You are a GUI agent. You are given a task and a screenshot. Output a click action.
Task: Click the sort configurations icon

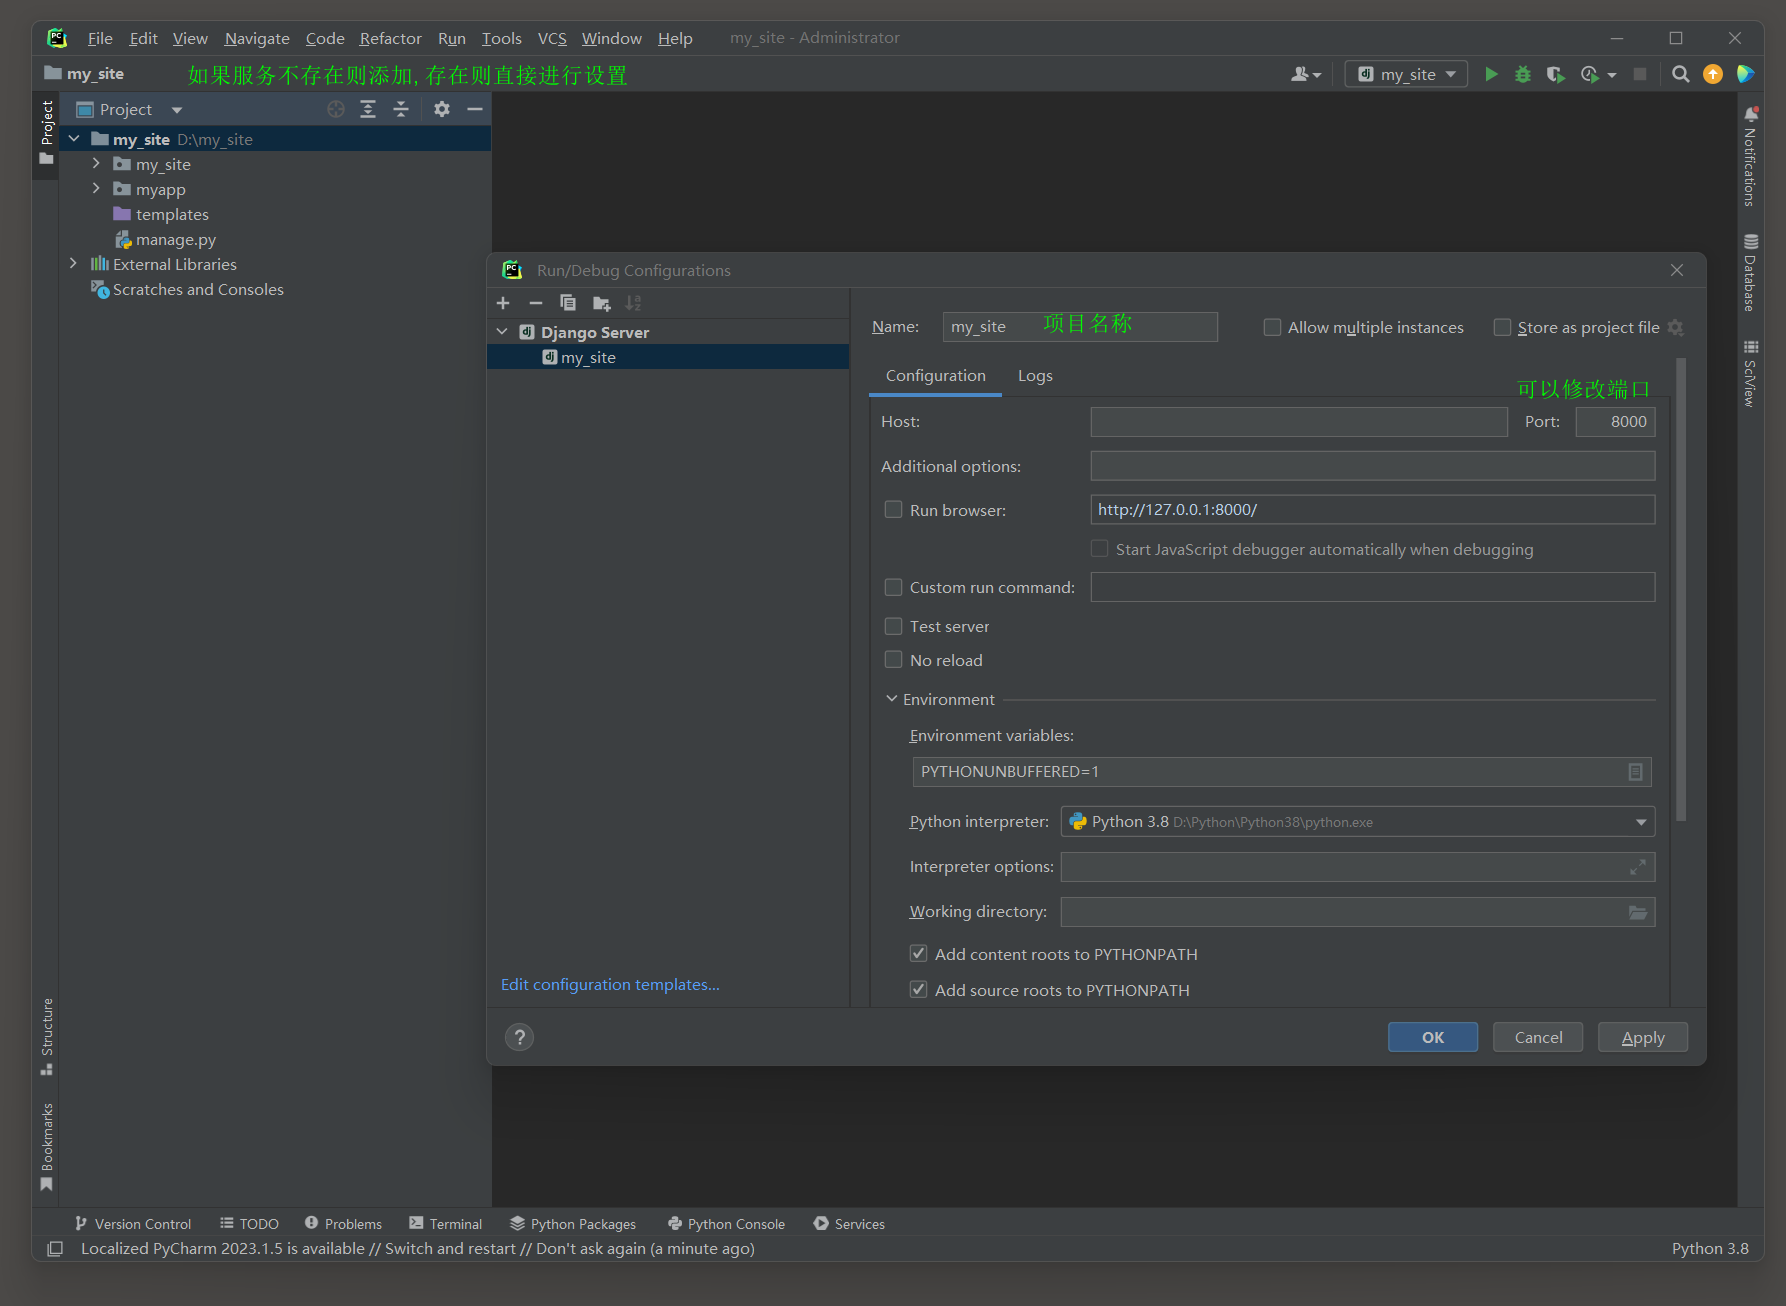coord(633,303)
